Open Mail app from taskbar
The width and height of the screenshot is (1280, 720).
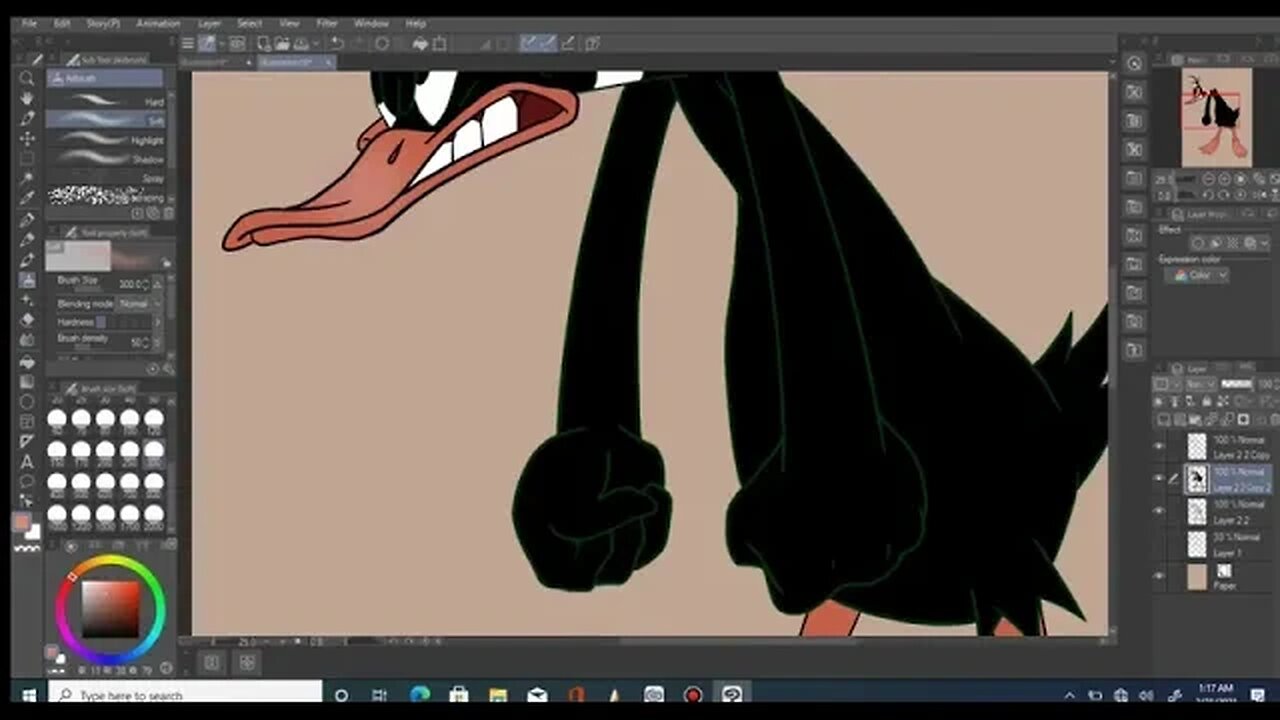coord(537,695)
